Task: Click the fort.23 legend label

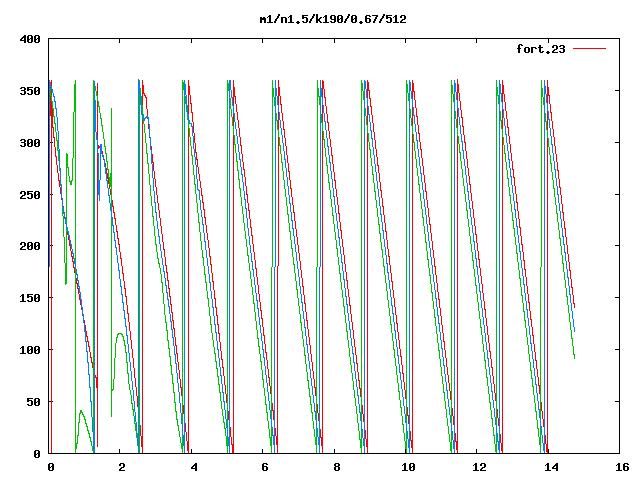Action: click(x=541, y=49)
